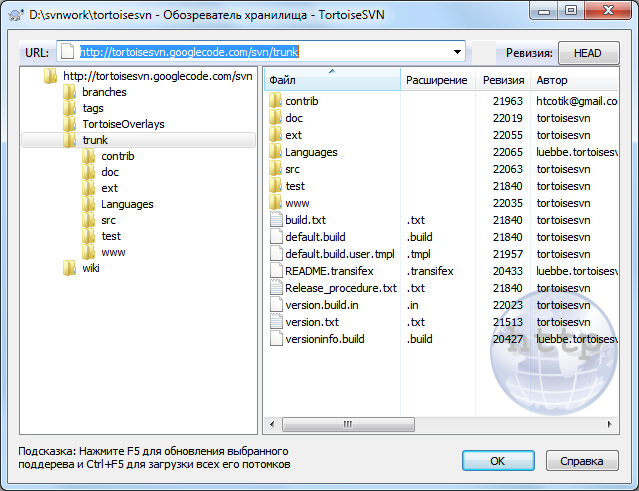The height and width of the screenshot is (491, 639).
Task: Select test under trunk in tree
Action: pyautogui.click(x=111, y=236)
